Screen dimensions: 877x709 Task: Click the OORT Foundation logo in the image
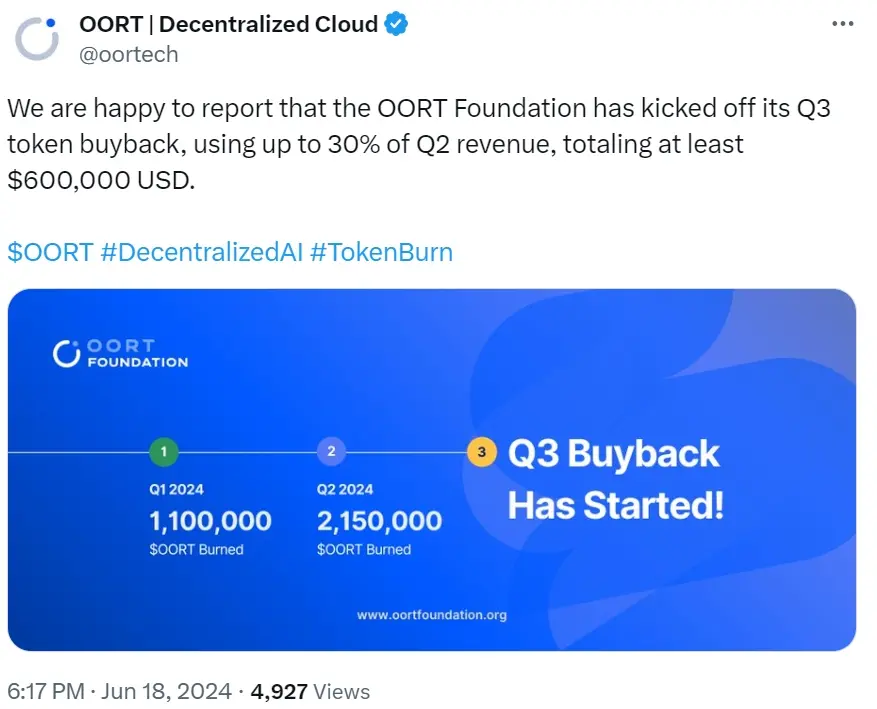pyautogui.click(x=119, y=352)
